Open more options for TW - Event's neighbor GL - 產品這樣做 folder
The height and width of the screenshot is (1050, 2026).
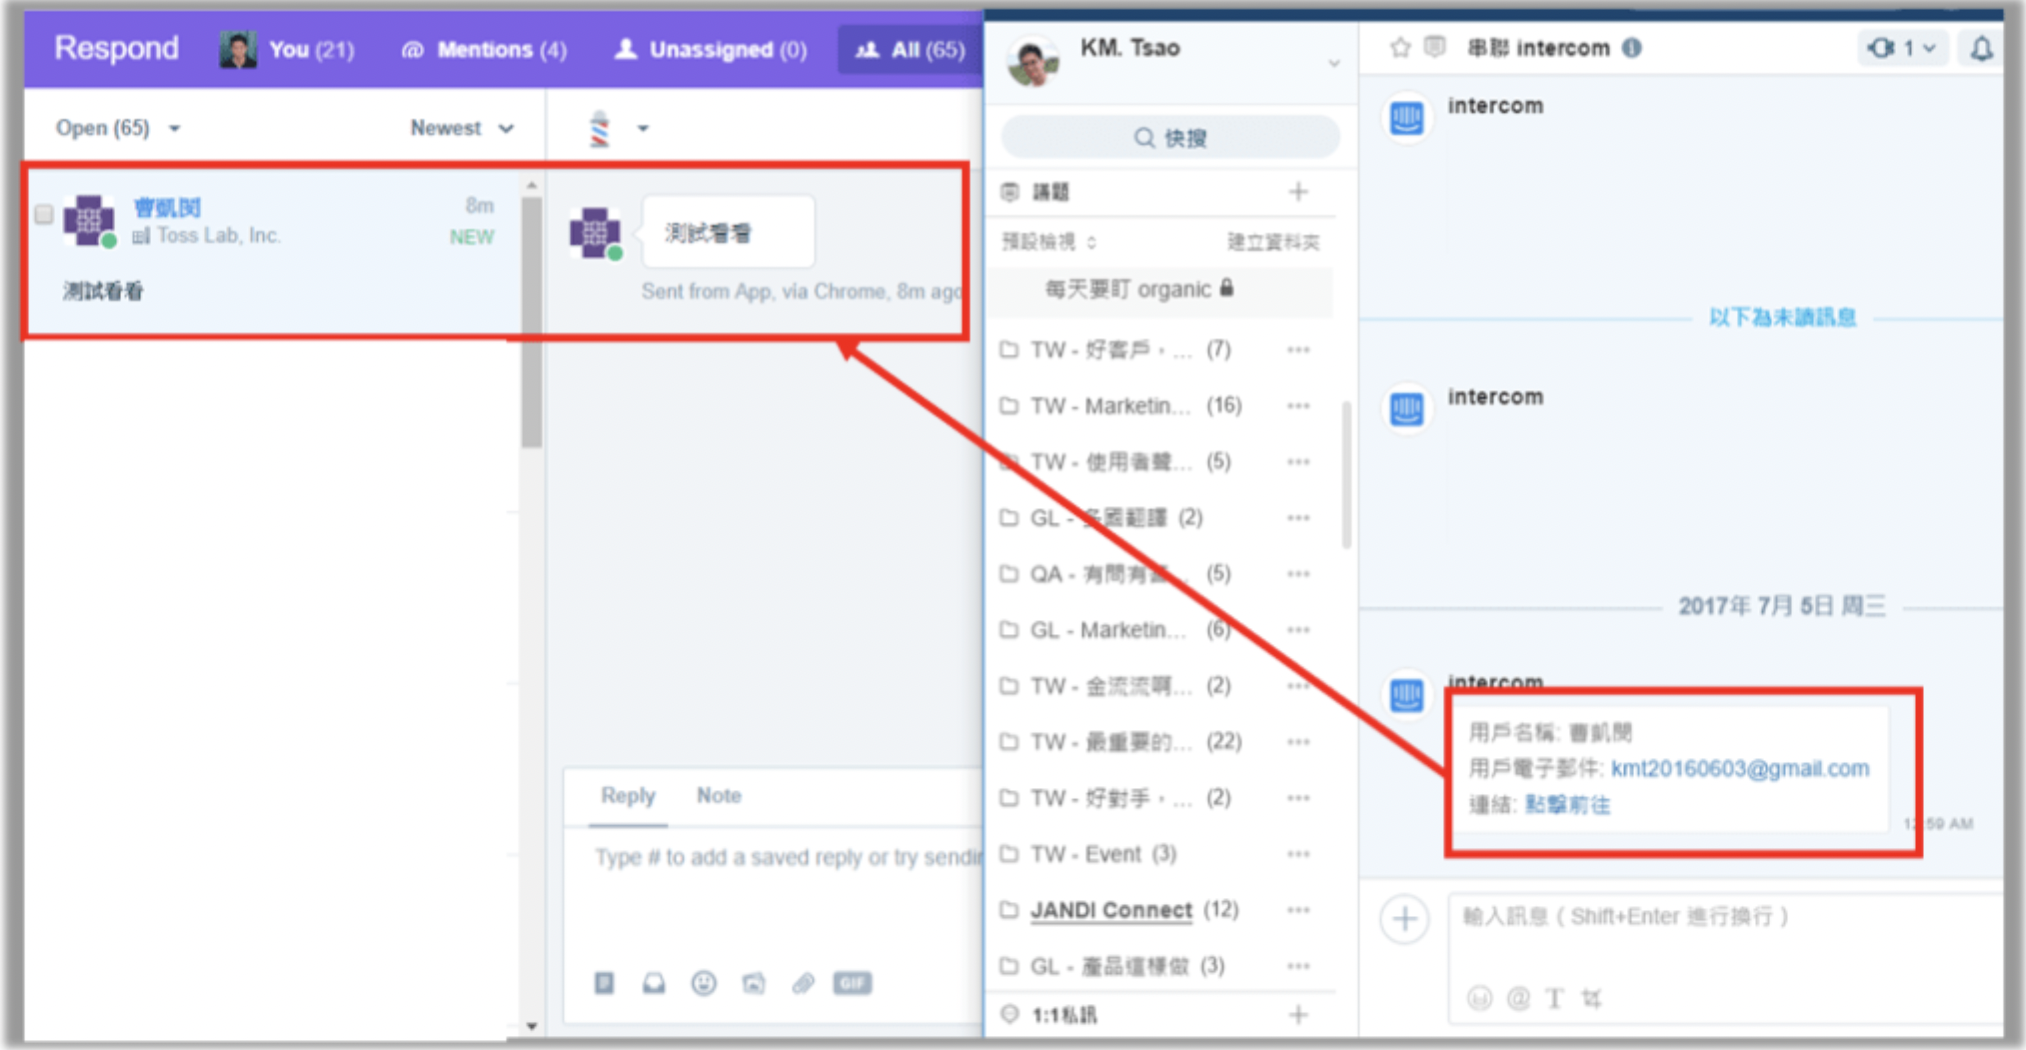coord(1298,966)
